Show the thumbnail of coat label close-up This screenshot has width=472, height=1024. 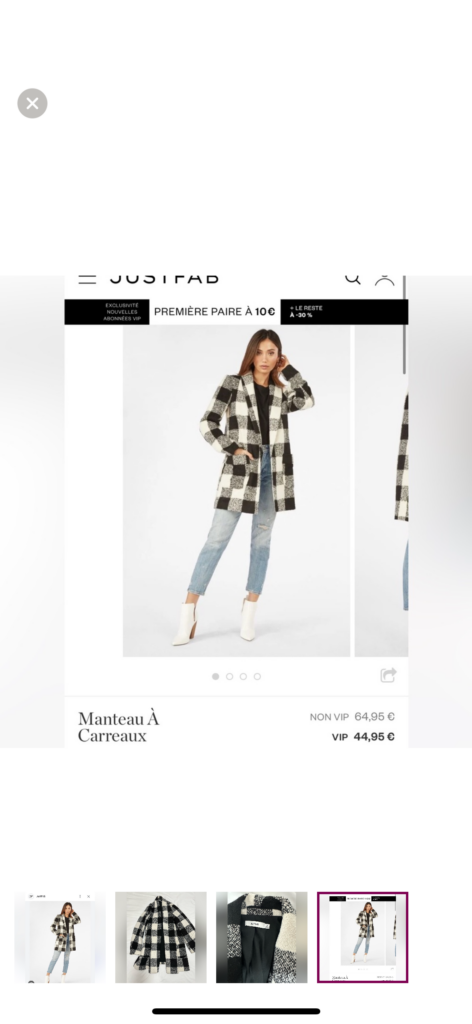coord(262,937)
